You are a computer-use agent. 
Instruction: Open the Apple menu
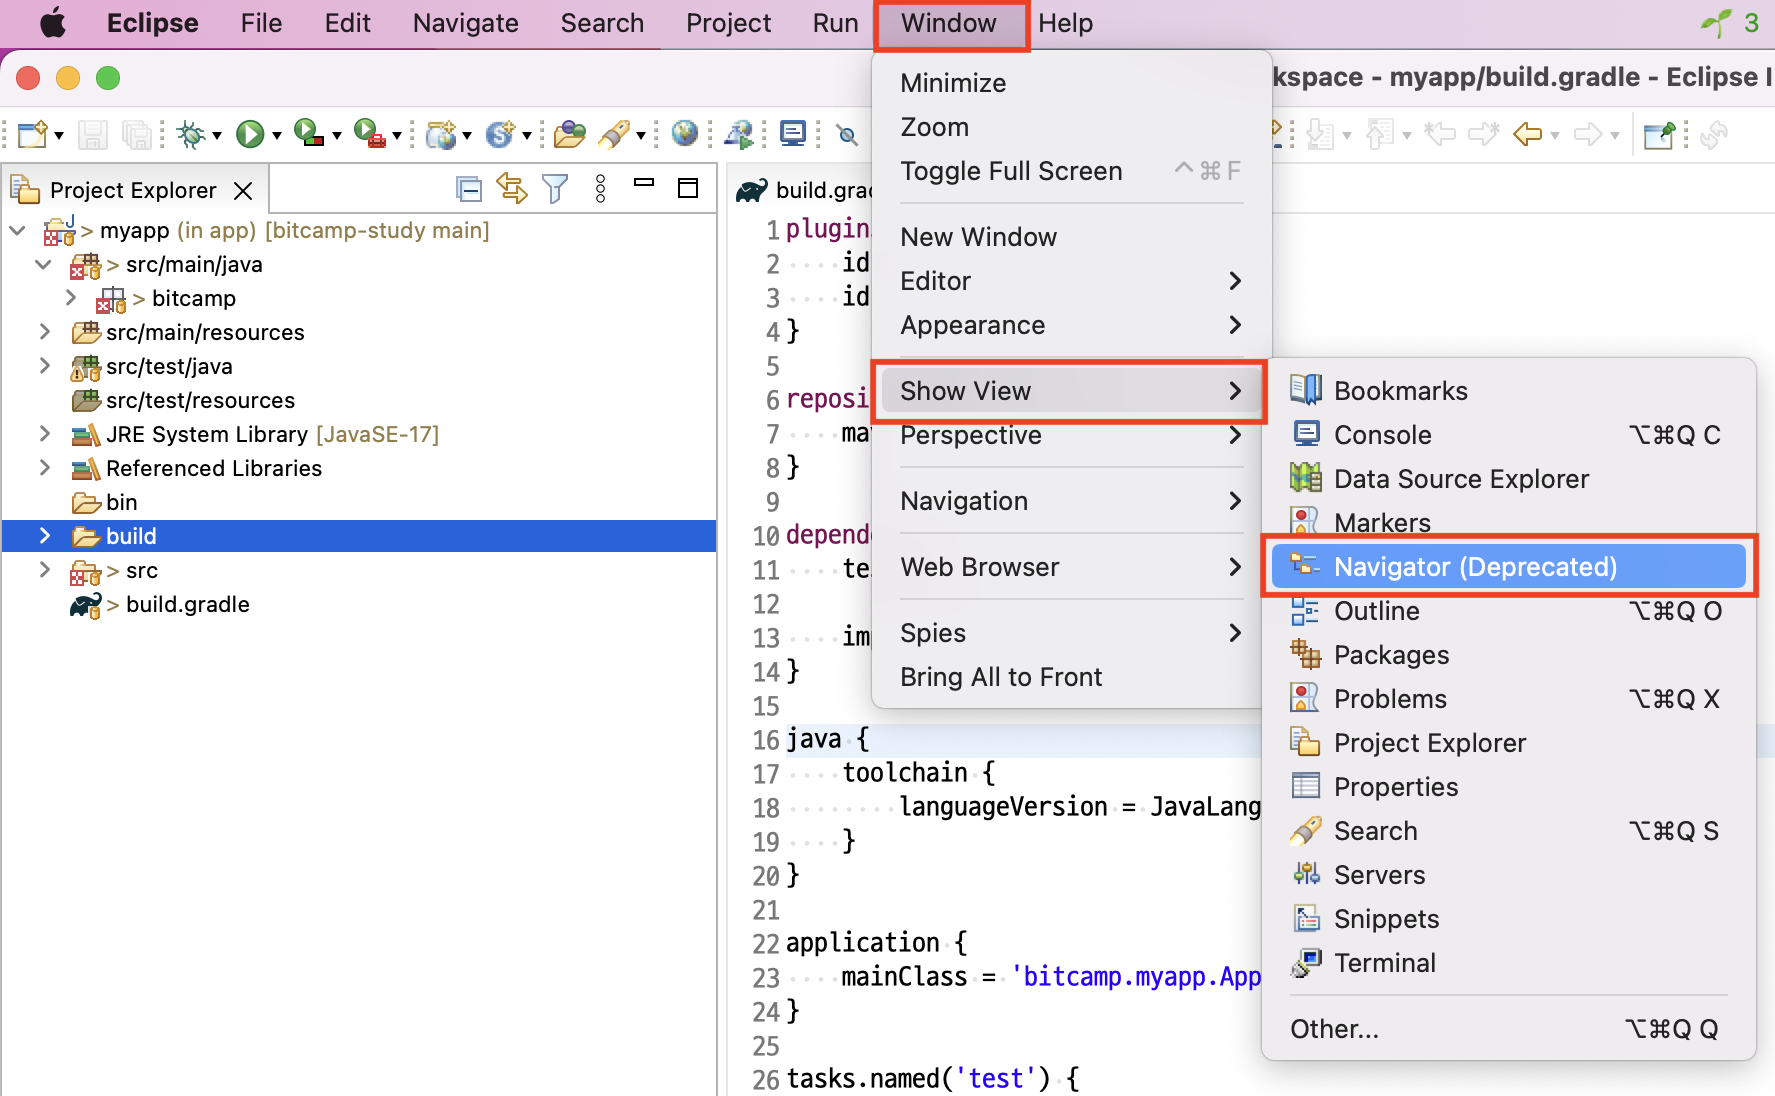click(53, 23)
